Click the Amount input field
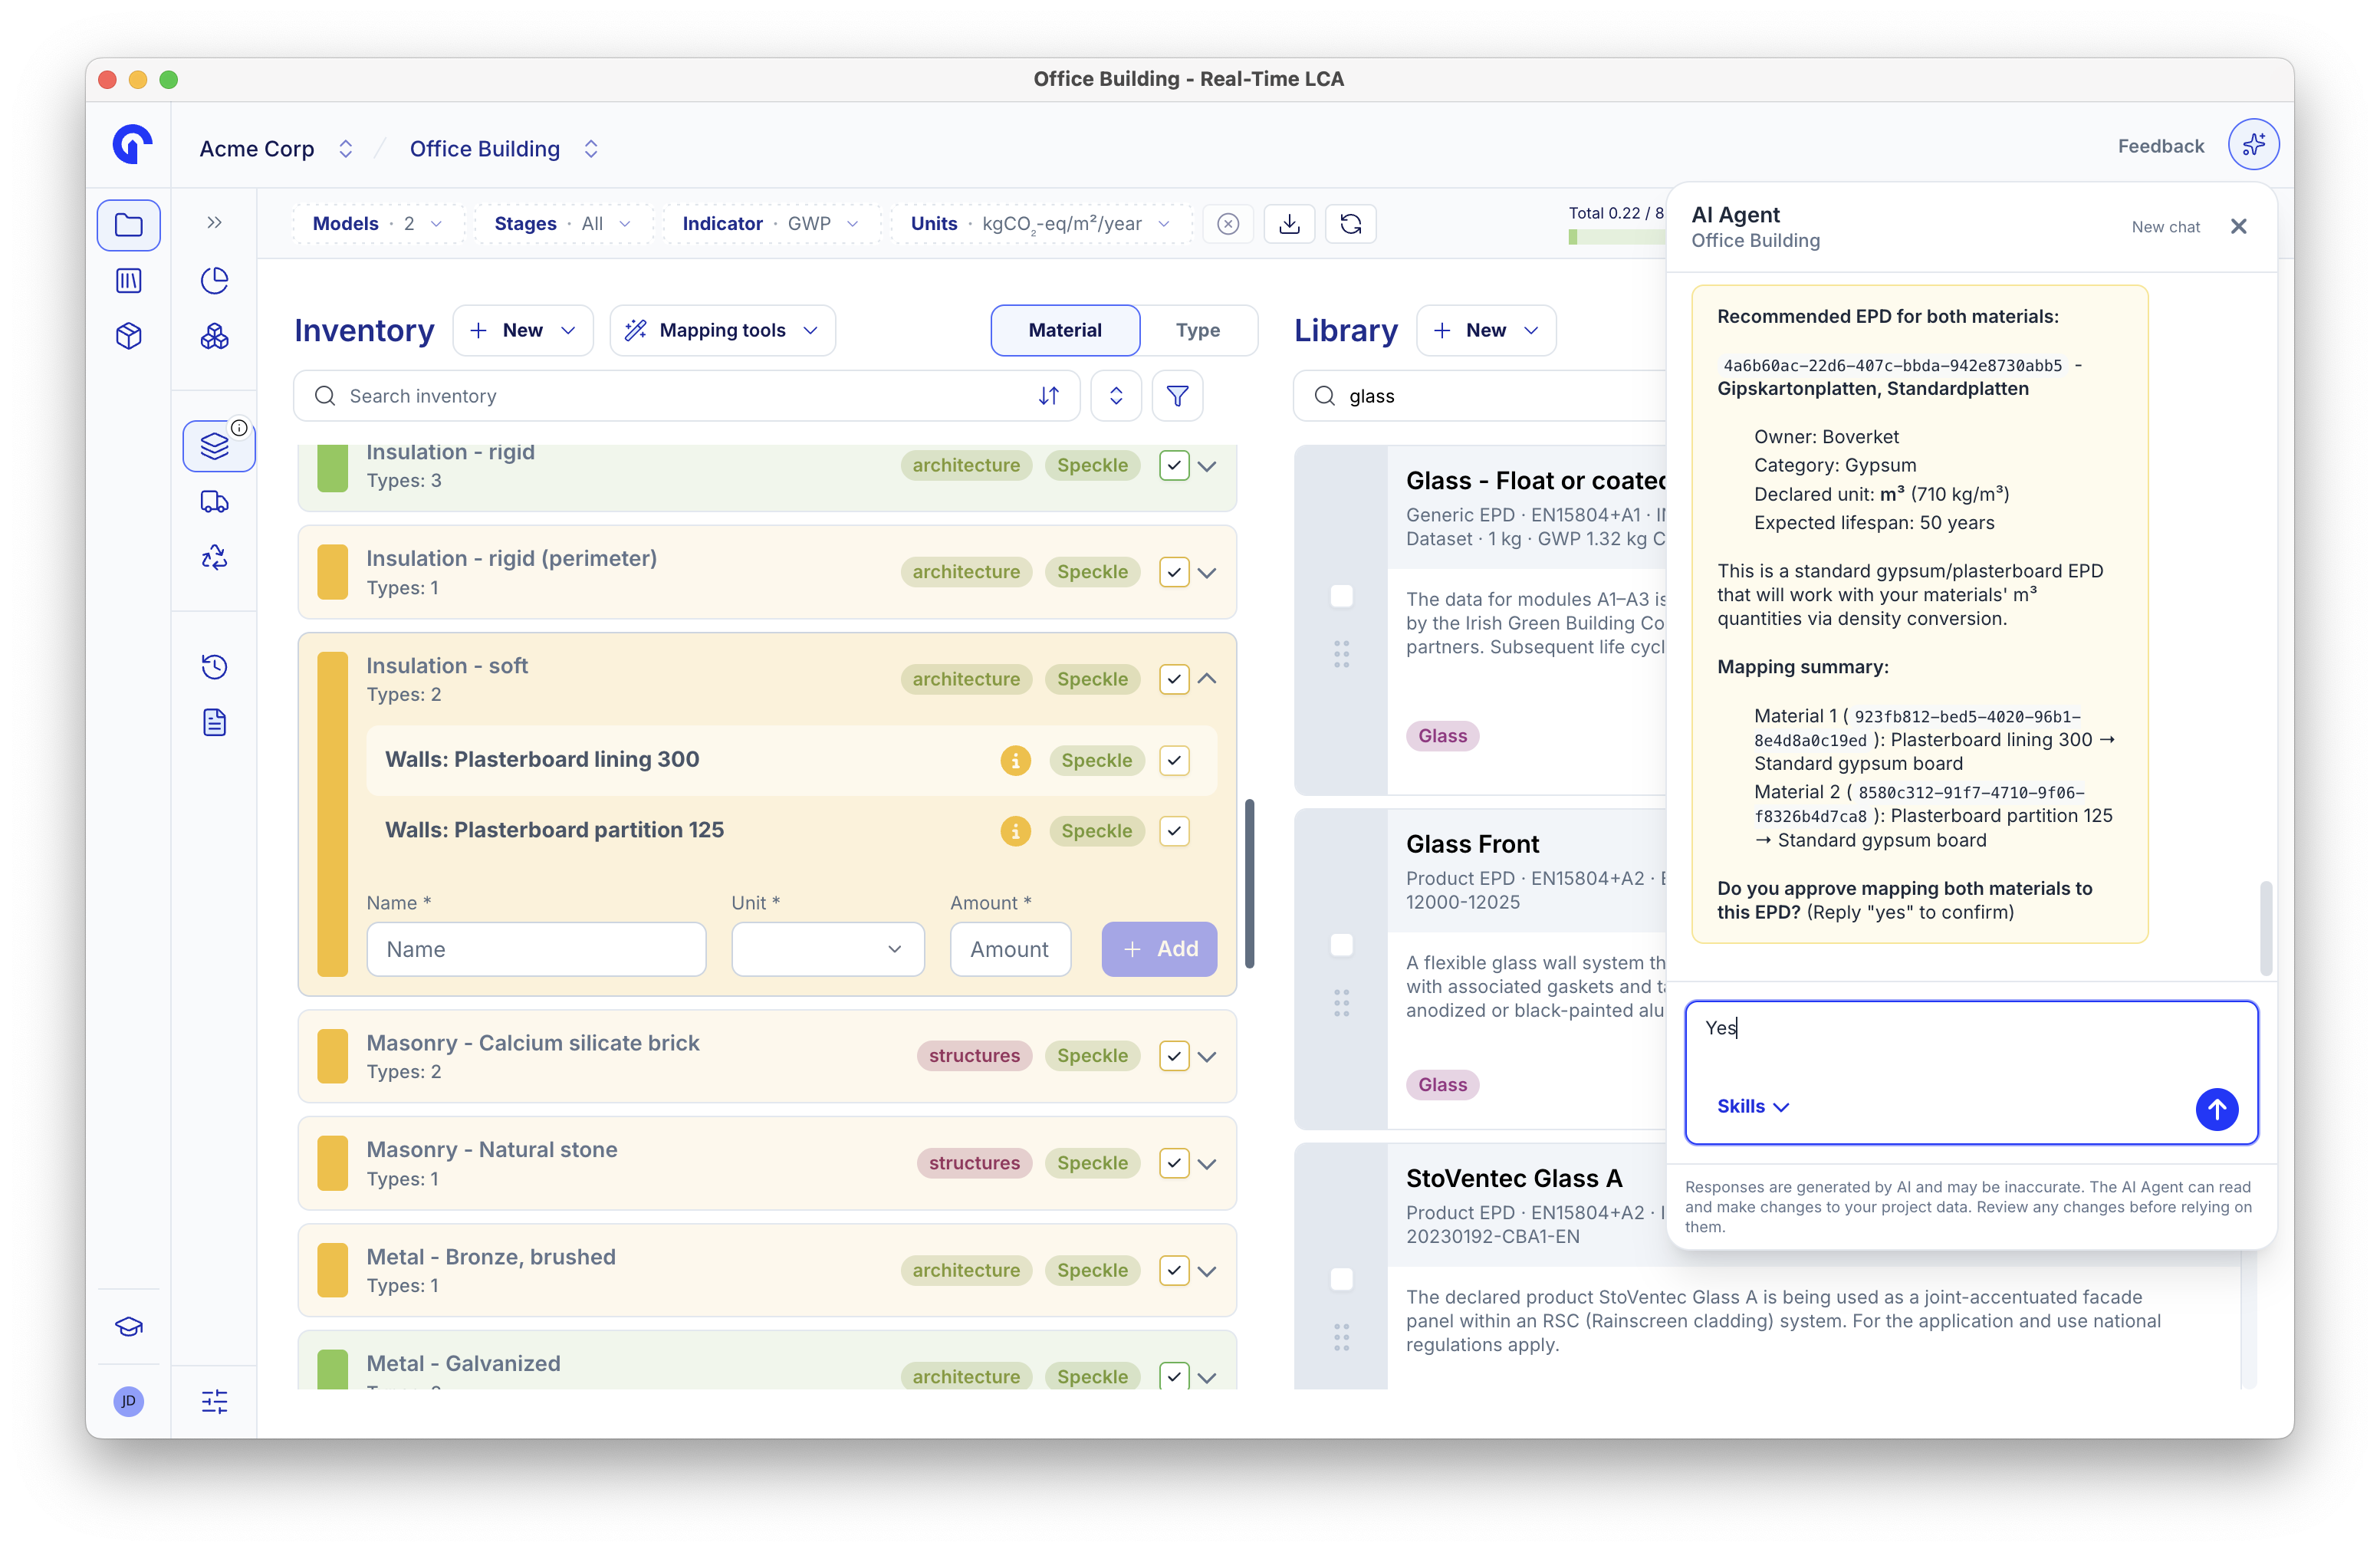The image size is (2380, 1552). point(1010,949)
